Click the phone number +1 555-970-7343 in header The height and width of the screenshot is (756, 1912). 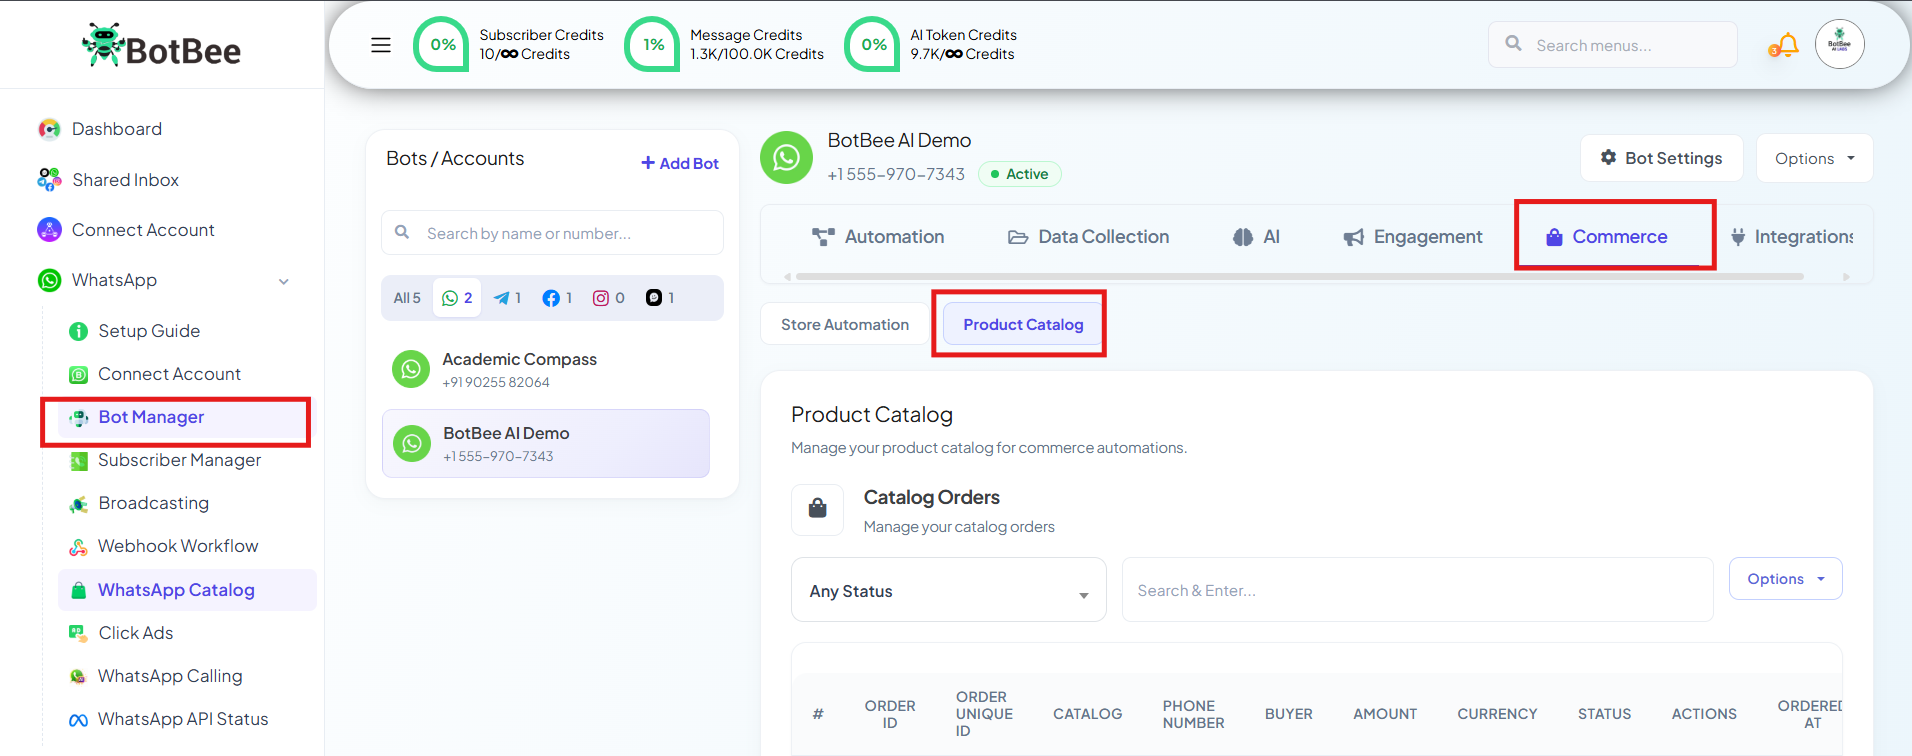click(896, 174)
